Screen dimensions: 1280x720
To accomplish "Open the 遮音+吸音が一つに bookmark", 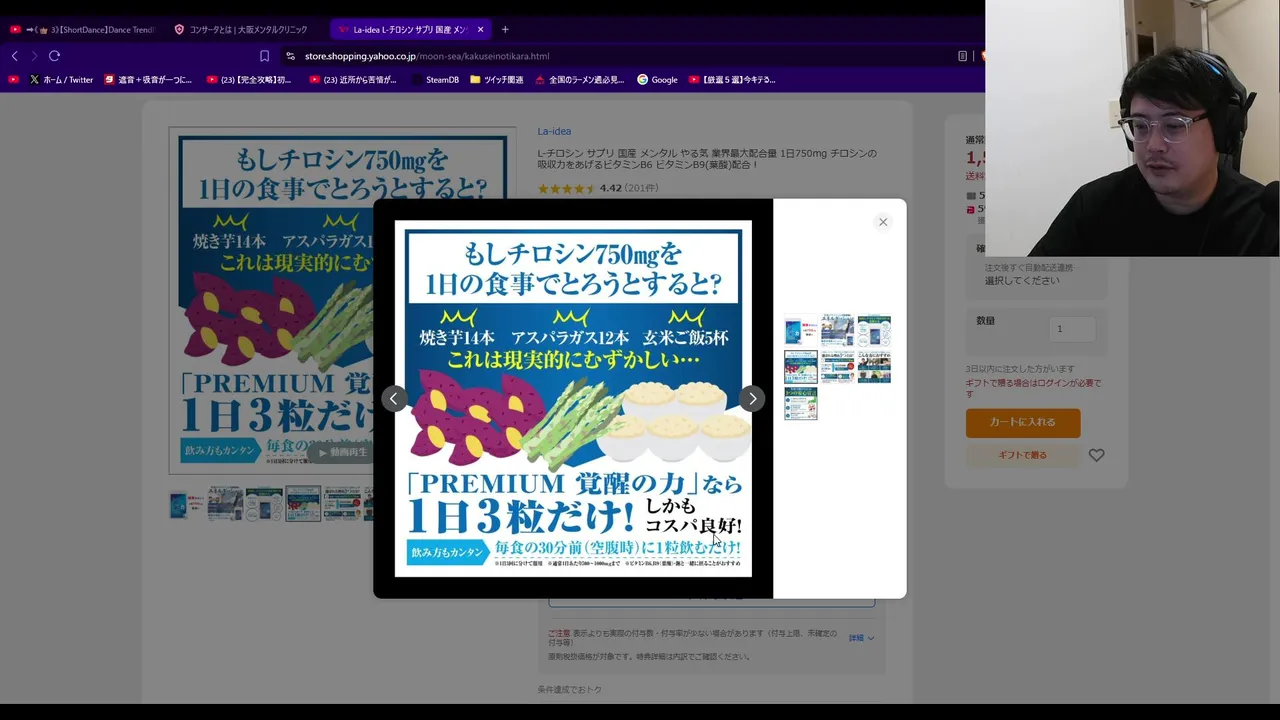I will point(148,79).
